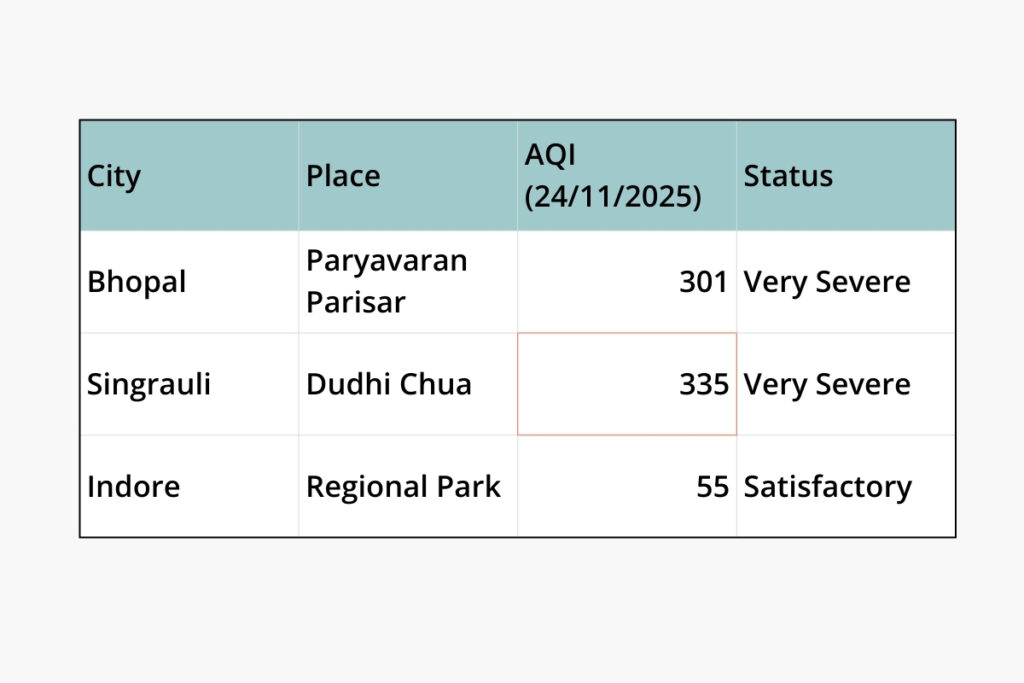Select the Regional Park place cell

point(403,487)
